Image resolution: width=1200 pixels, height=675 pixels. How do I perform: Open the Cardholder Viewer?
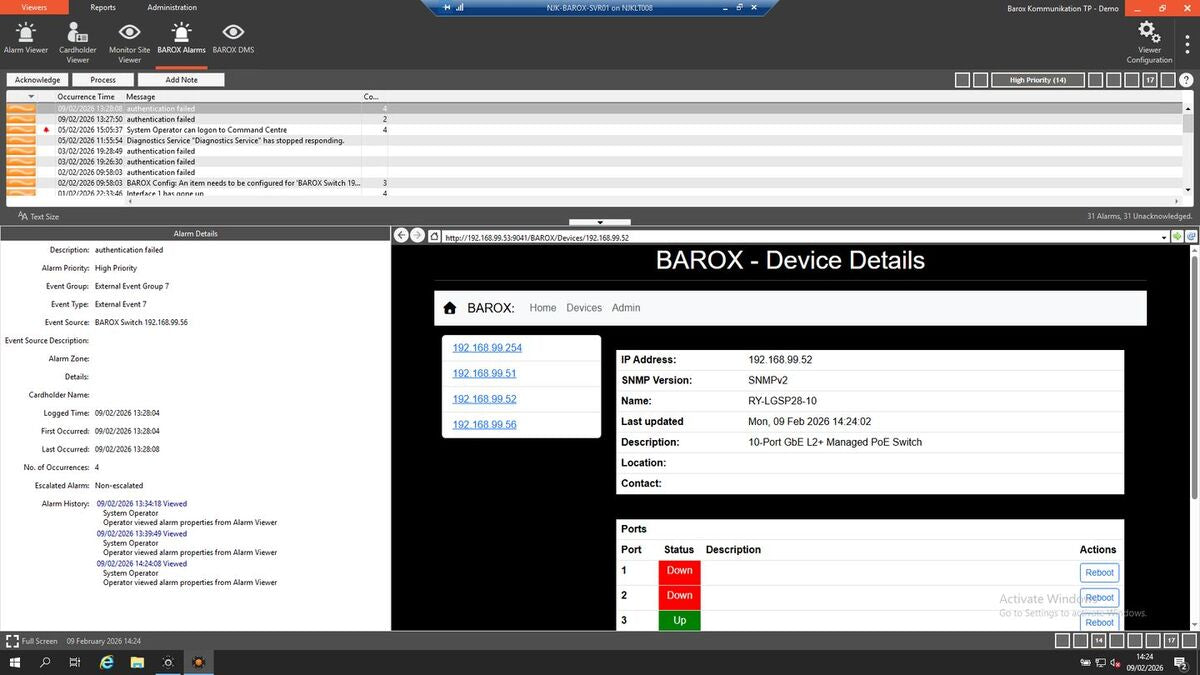point(77,43)
